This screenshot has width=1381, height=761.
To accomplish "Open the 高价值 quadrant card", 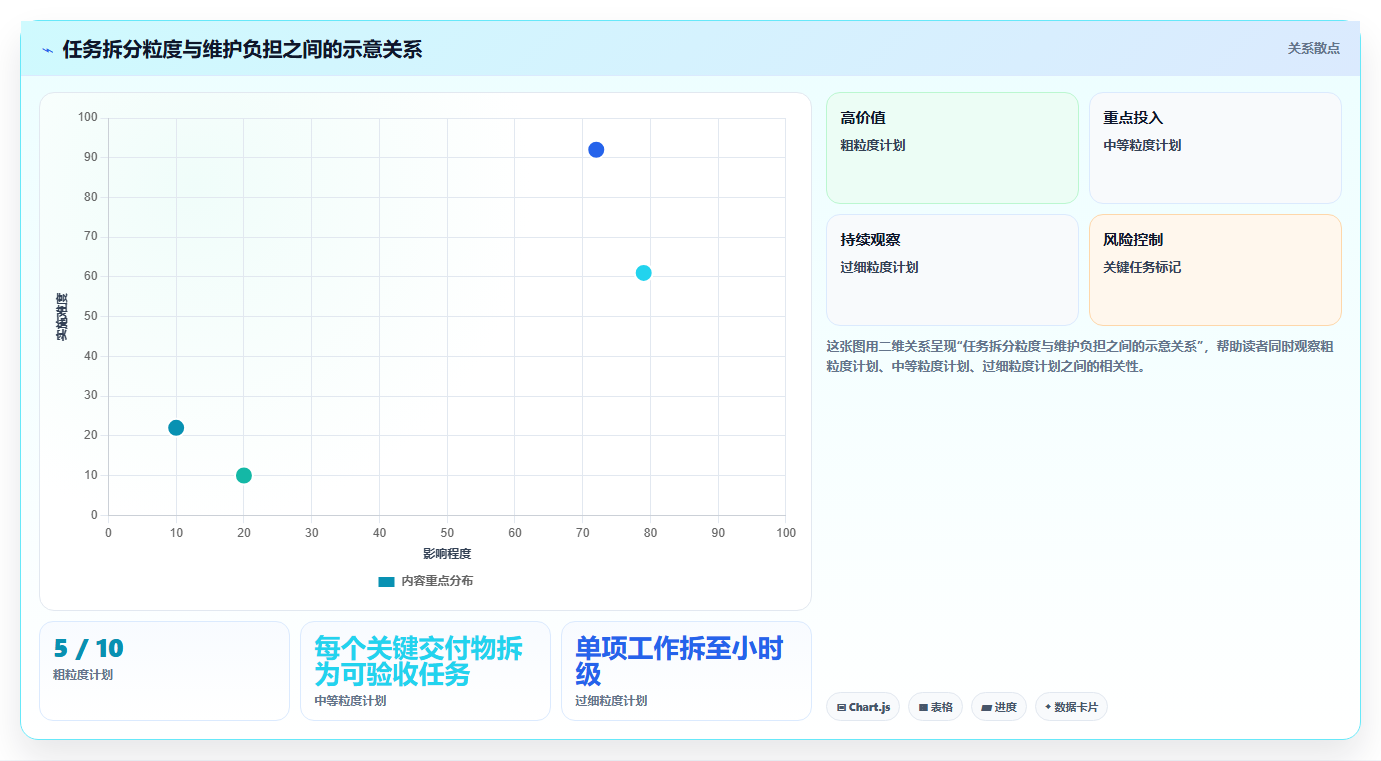I will 952,148.
